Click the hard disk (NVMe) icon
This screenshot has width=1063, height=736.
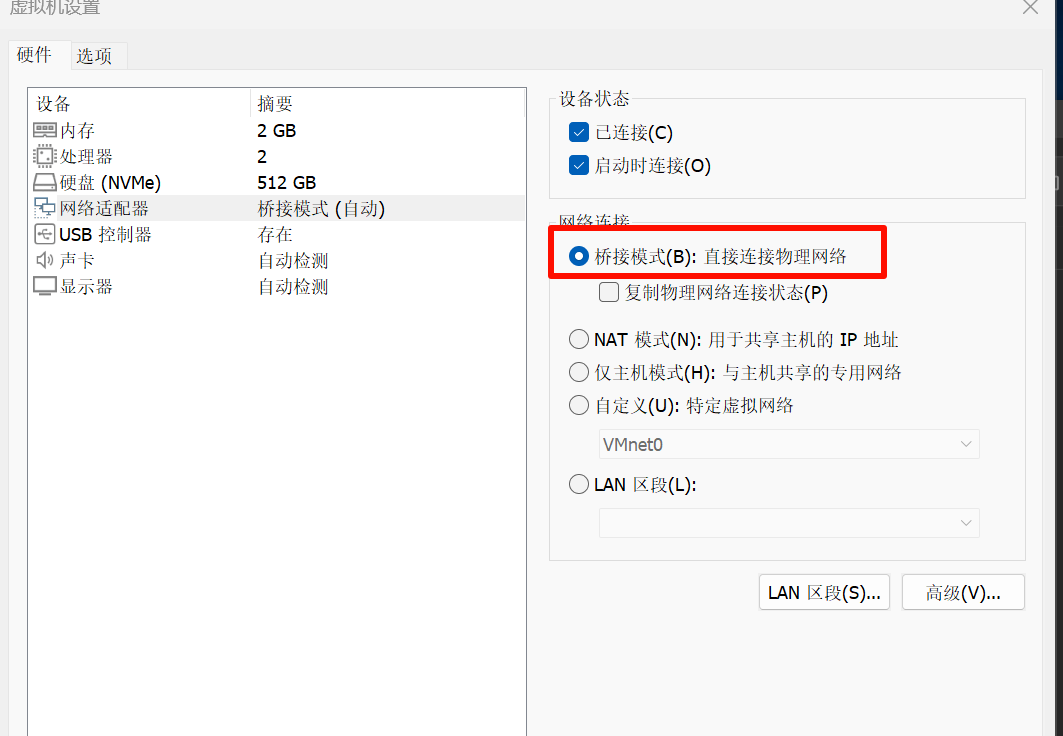pos(45,183)
